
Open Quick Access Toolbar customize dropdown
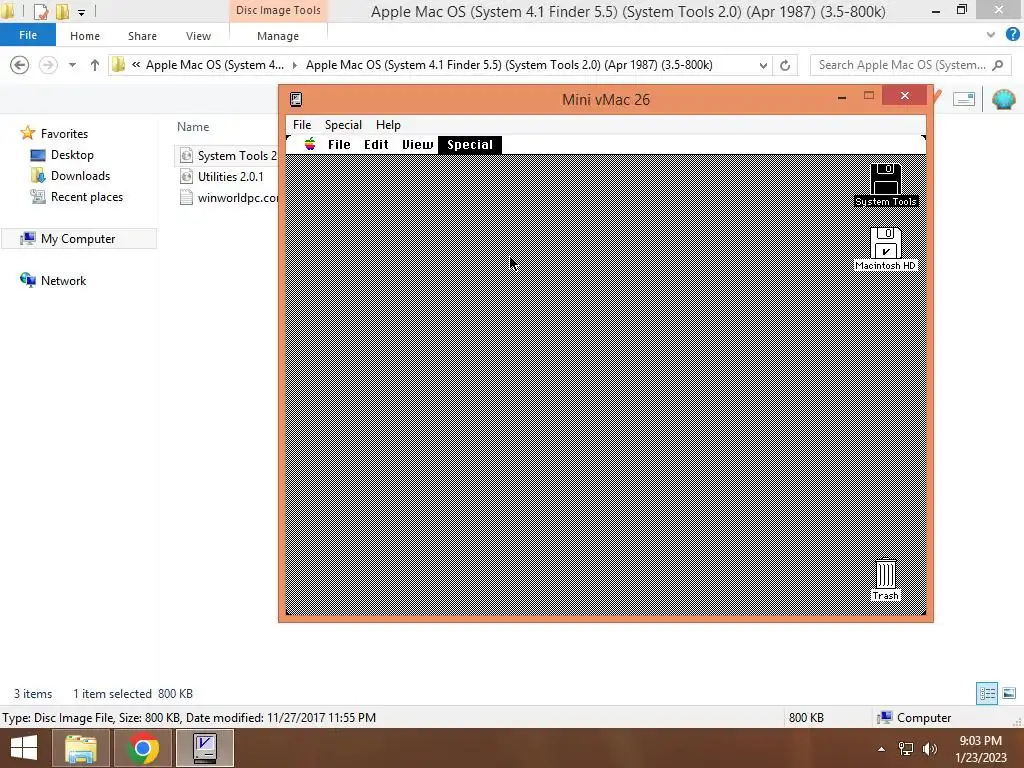point(81,12)
